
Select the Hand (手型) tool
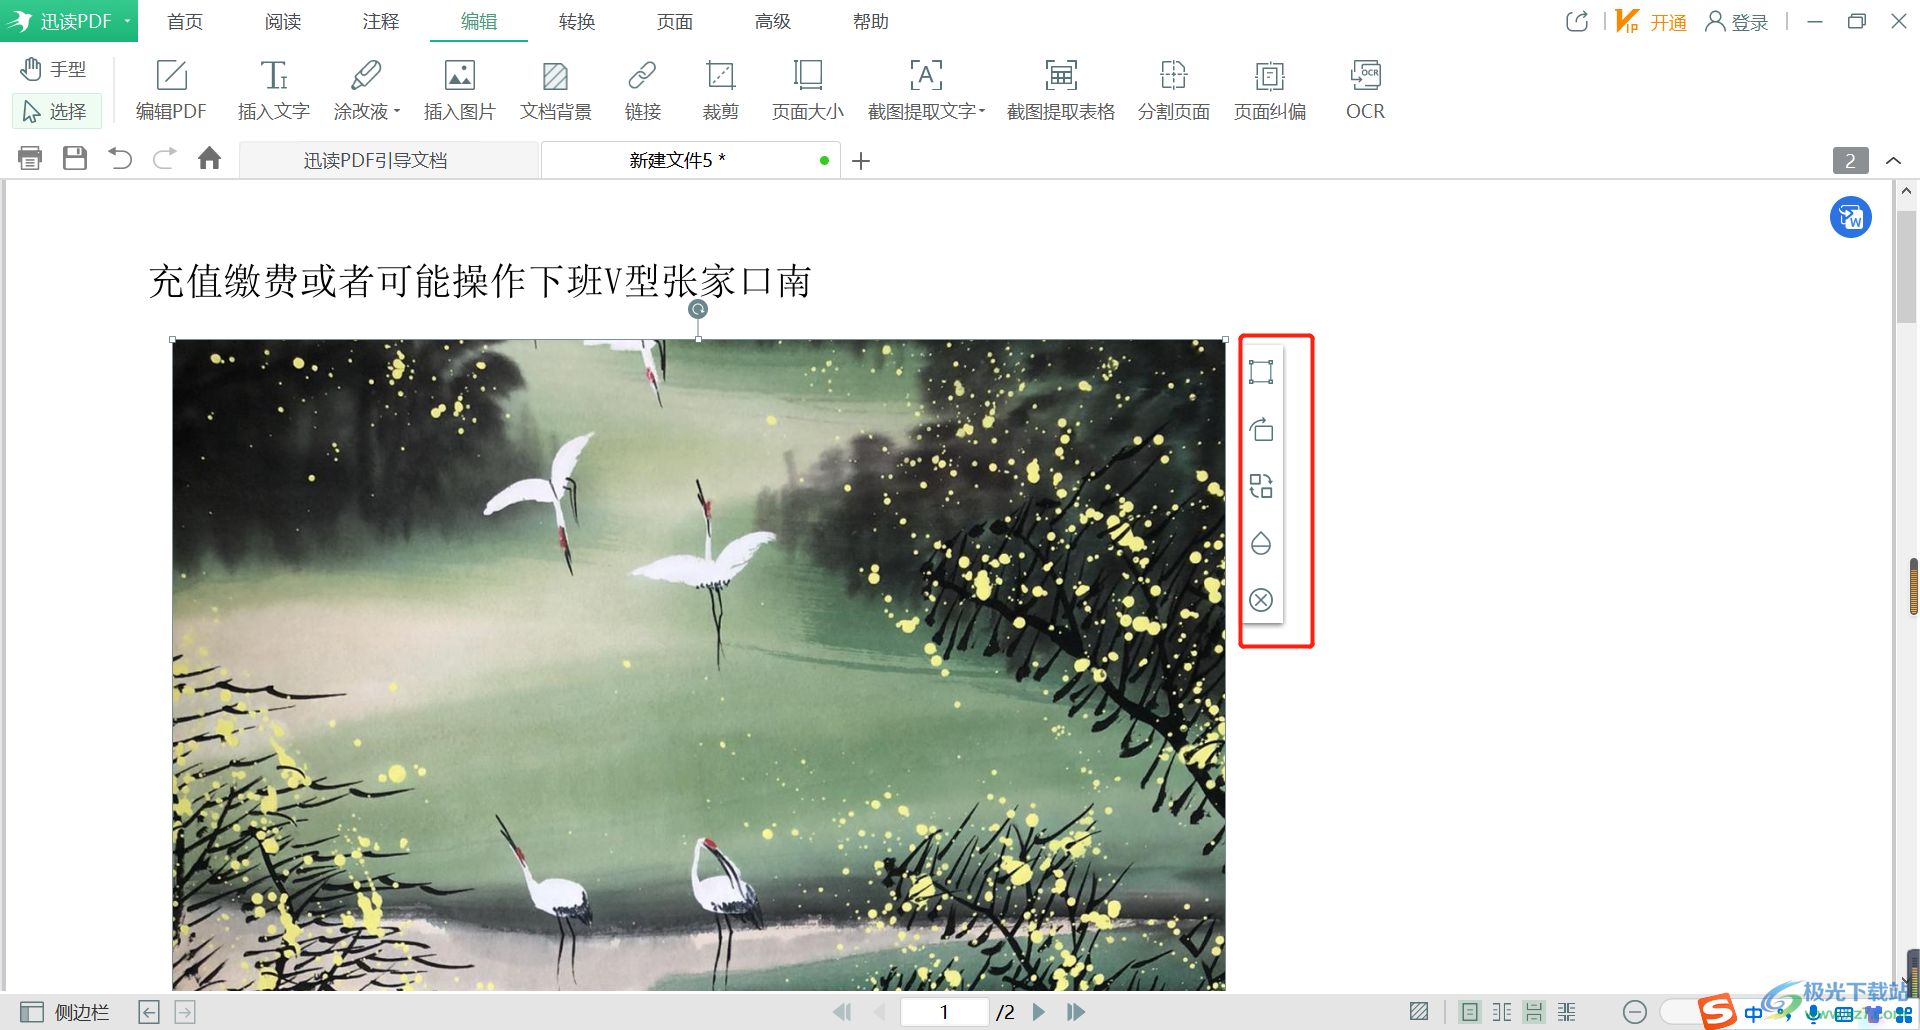[x=54, y=69]
